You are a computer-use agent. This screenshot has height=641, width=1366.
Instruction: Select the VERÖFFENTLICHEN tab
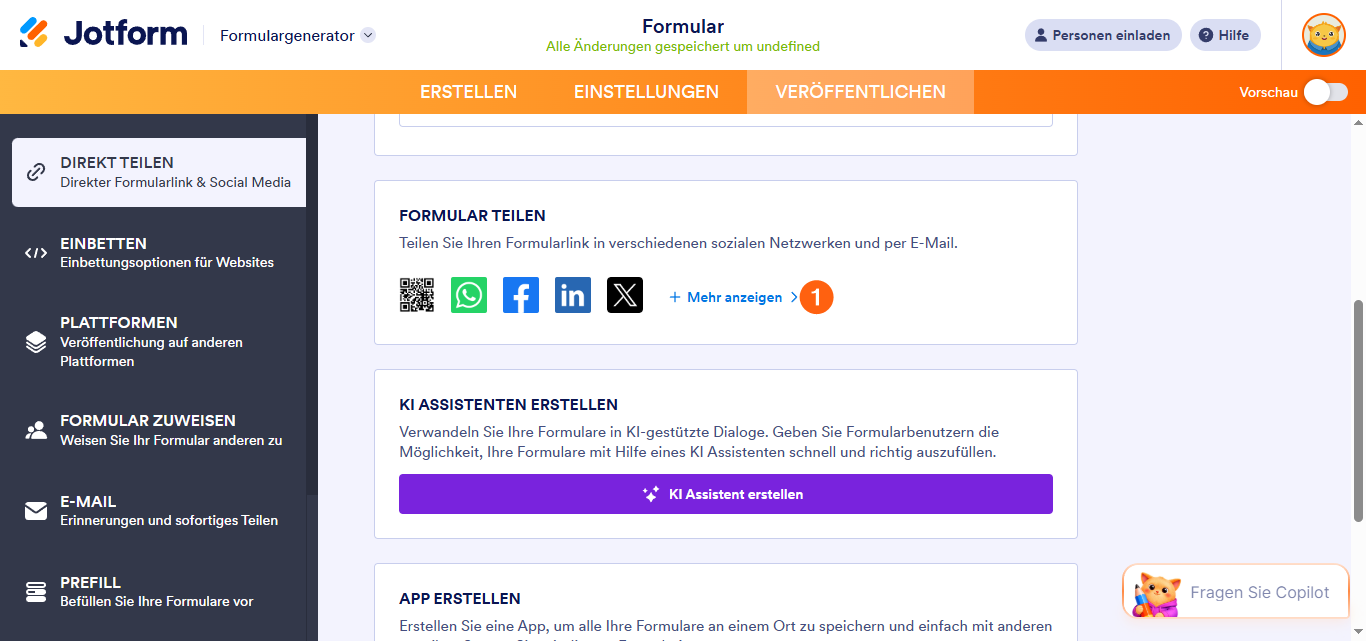860,92
